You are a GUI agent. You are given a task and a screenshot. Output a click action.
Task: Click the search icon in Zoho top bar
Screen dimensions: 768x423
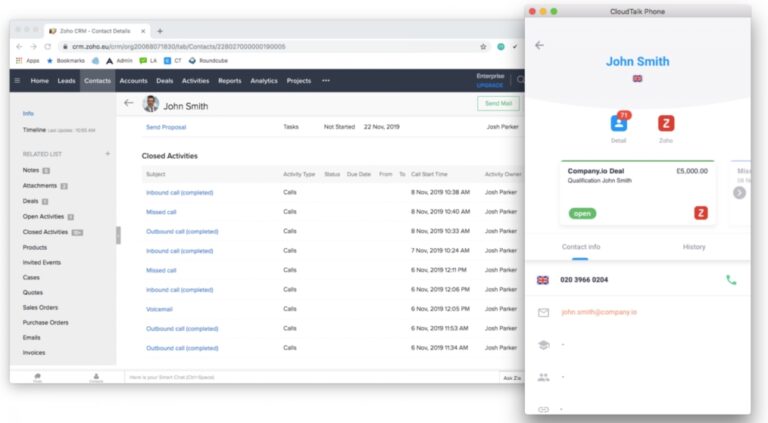coord(520,79)
